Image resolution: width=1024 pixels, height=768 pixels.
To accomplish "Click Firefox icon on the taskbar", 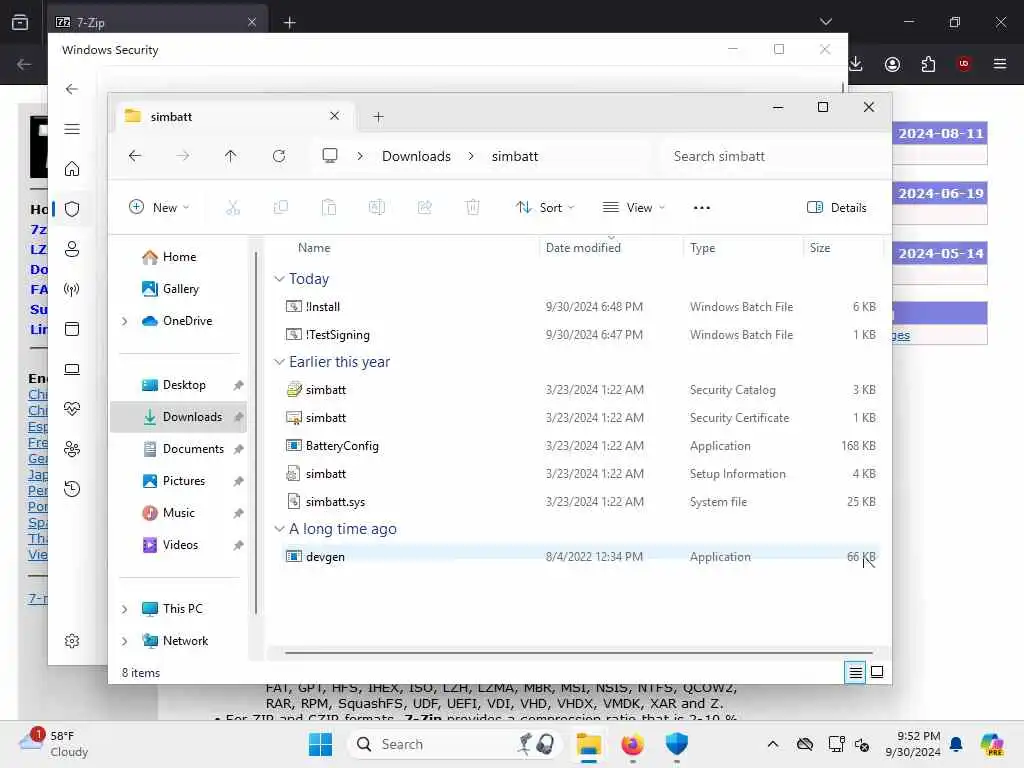I will point(632,744).
